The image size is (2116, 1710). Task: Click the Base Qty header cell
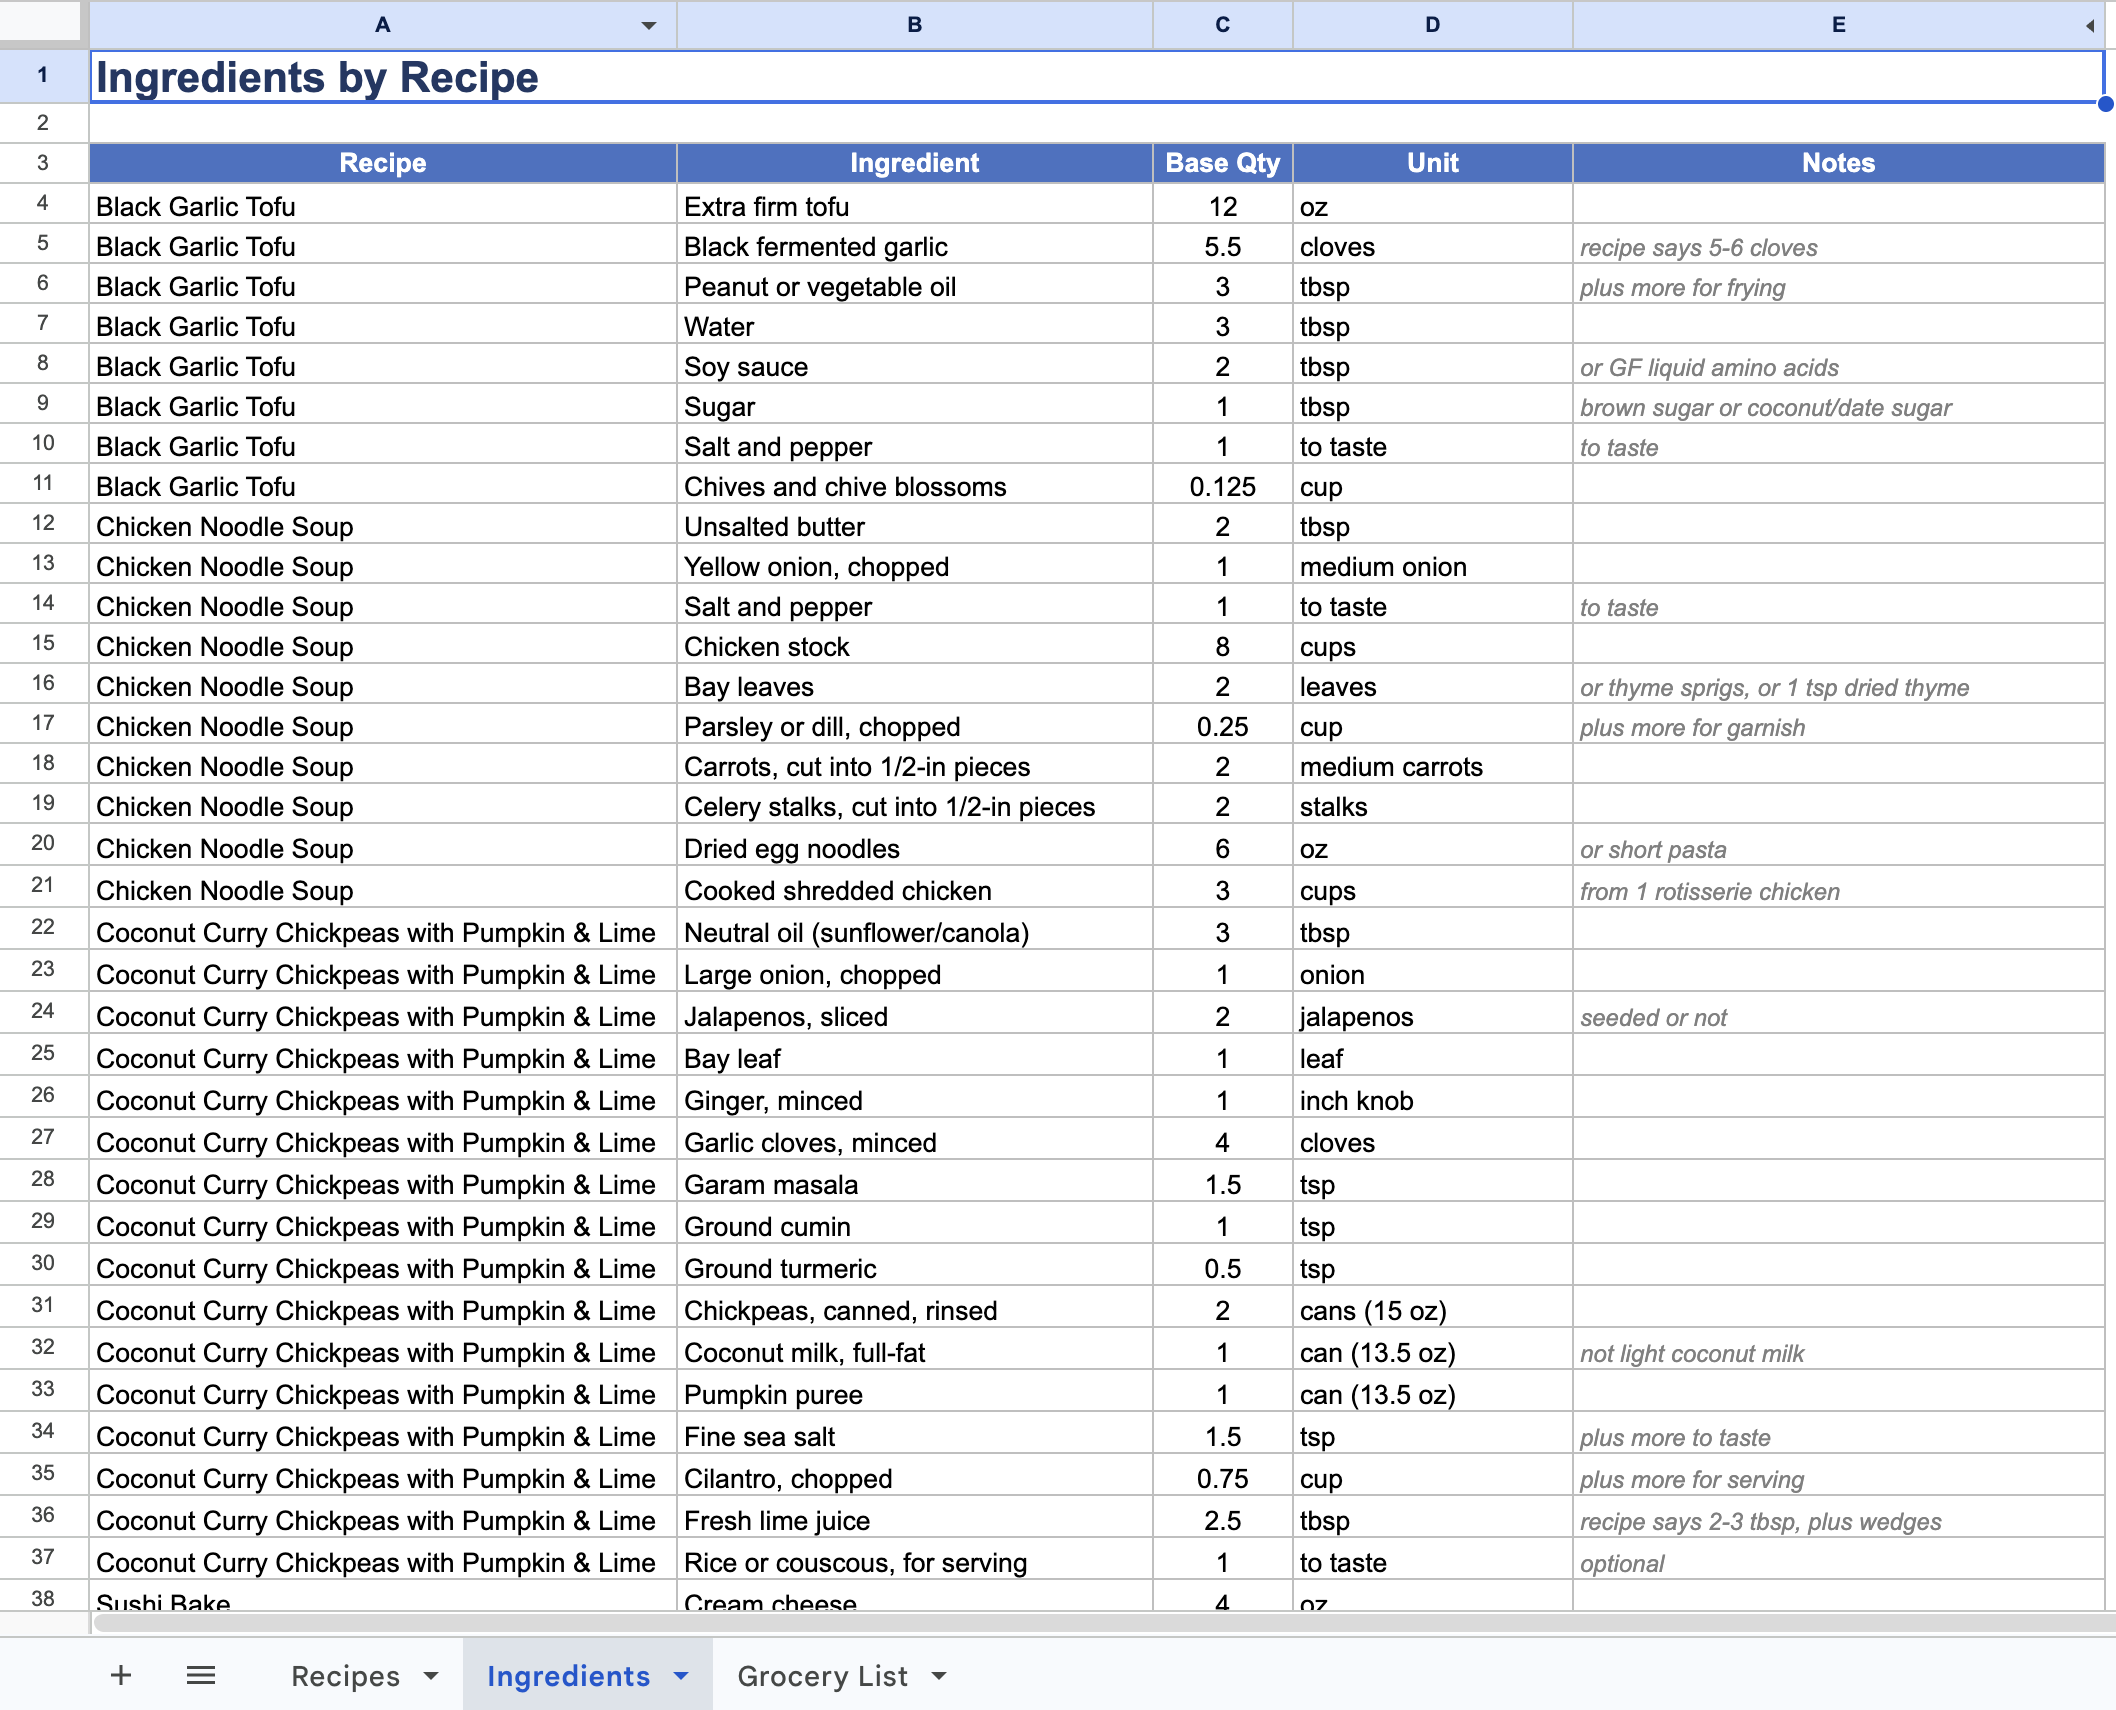[1223, 163]
